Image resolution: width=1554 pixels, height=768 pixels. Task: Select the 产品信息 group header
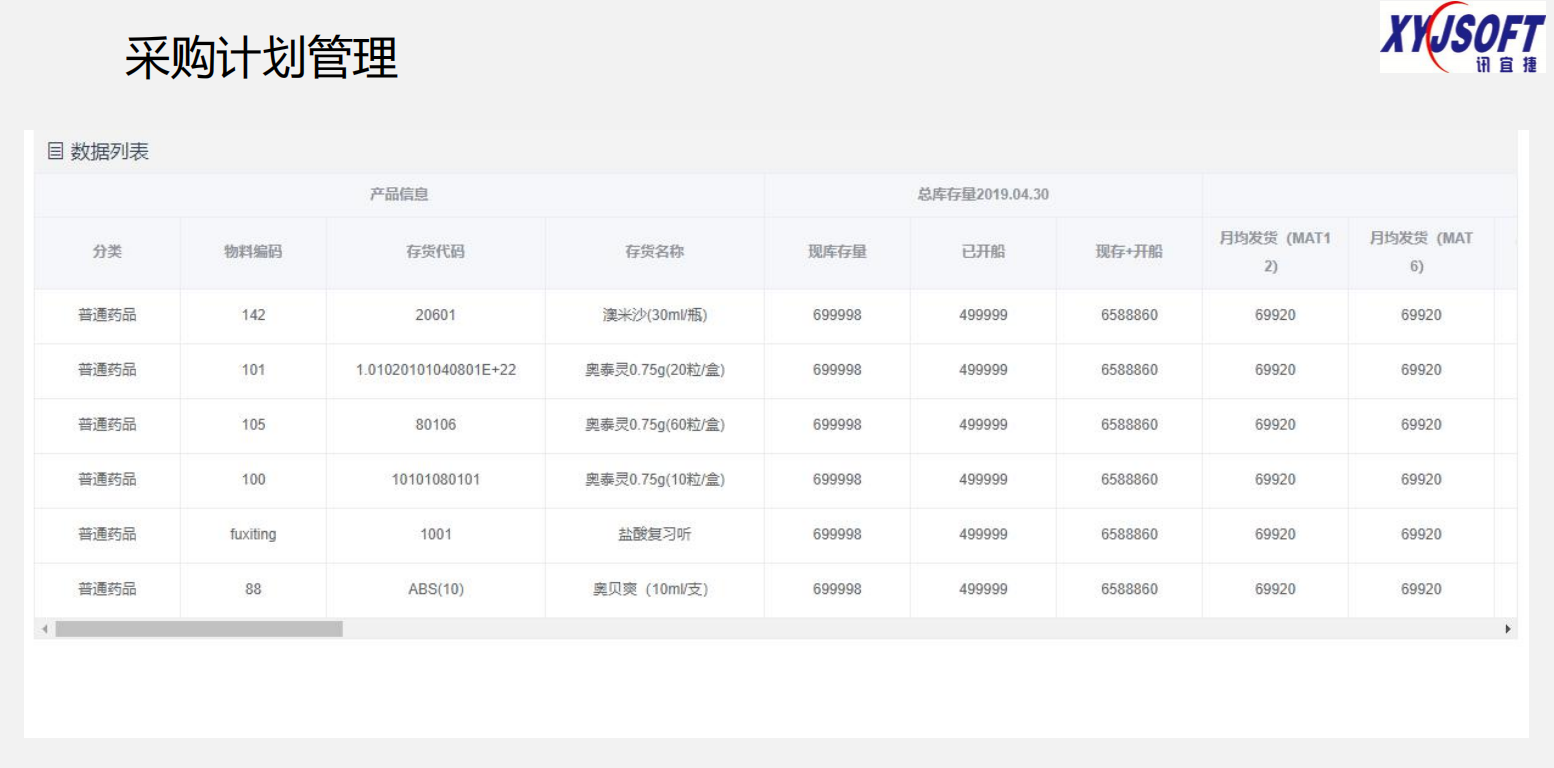399,195
